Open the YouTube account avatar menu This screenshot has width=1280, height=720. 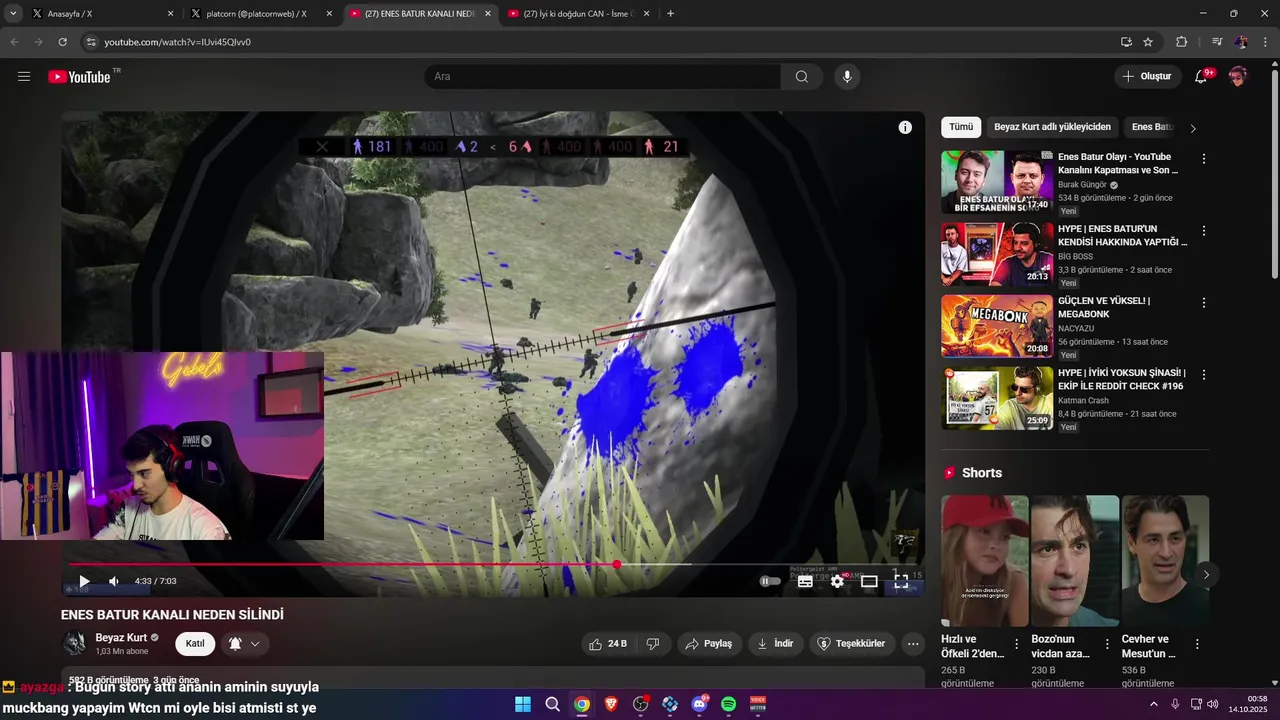pos(1238,76)
